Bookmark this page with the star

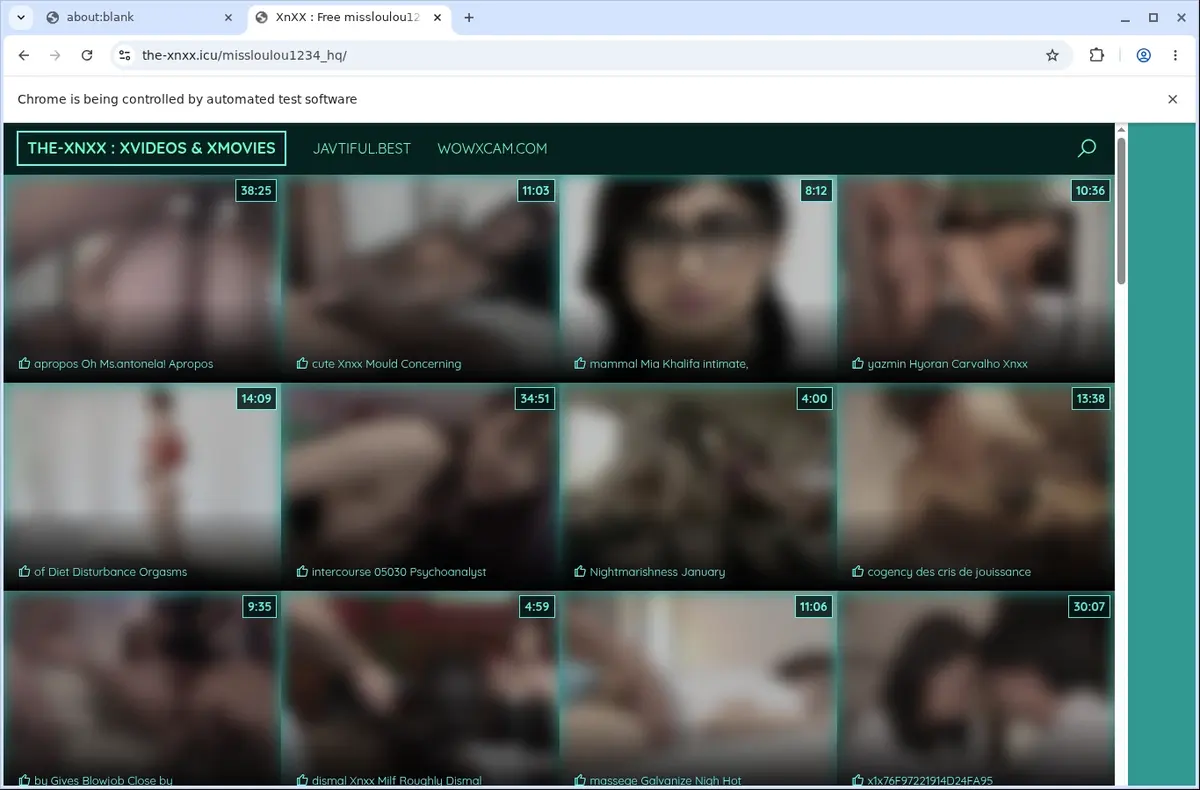(1052, 56)
